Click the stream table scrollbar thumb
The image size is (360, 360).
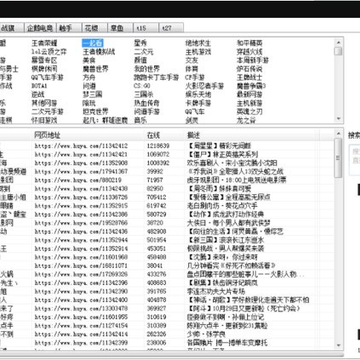pos(338,157)
